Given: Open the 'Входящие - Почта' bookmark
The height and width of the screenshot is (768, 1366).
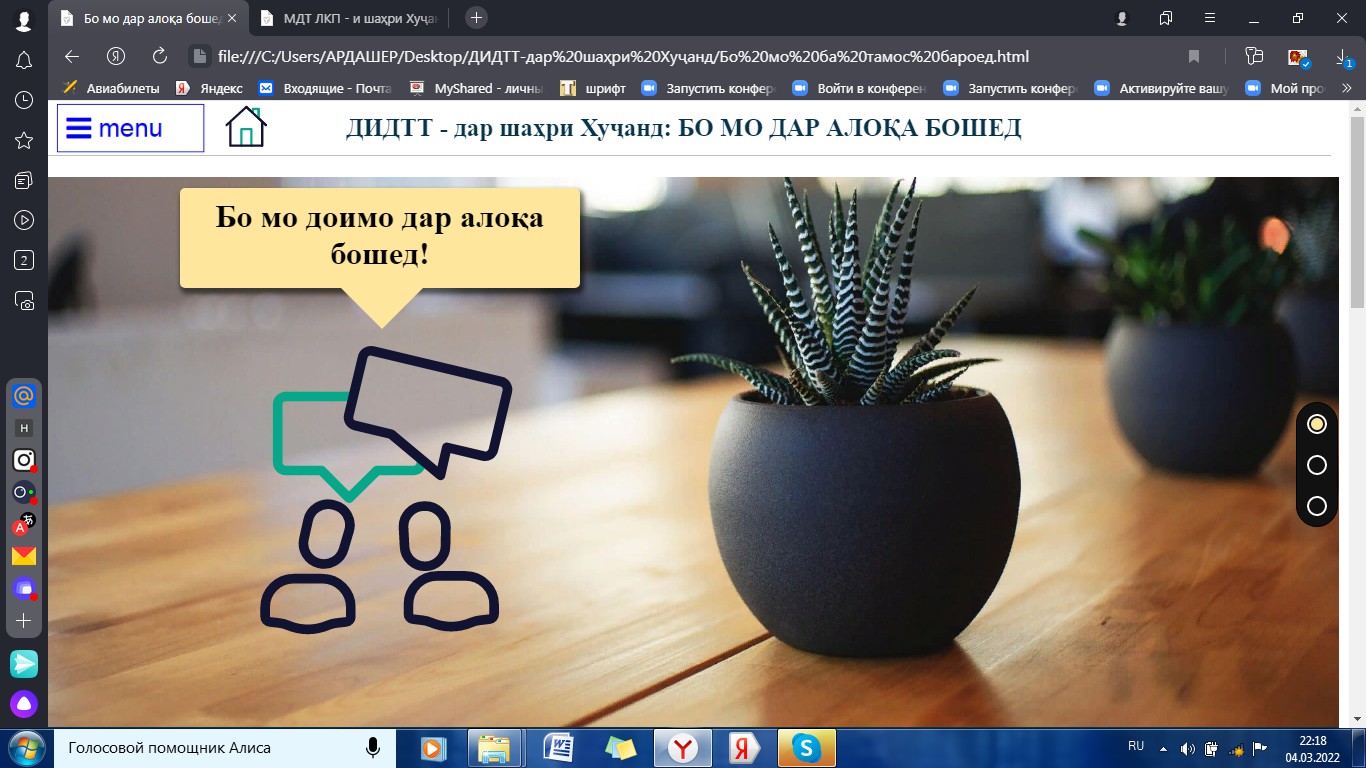Looking at the screenshot, I should coord(325,88).
